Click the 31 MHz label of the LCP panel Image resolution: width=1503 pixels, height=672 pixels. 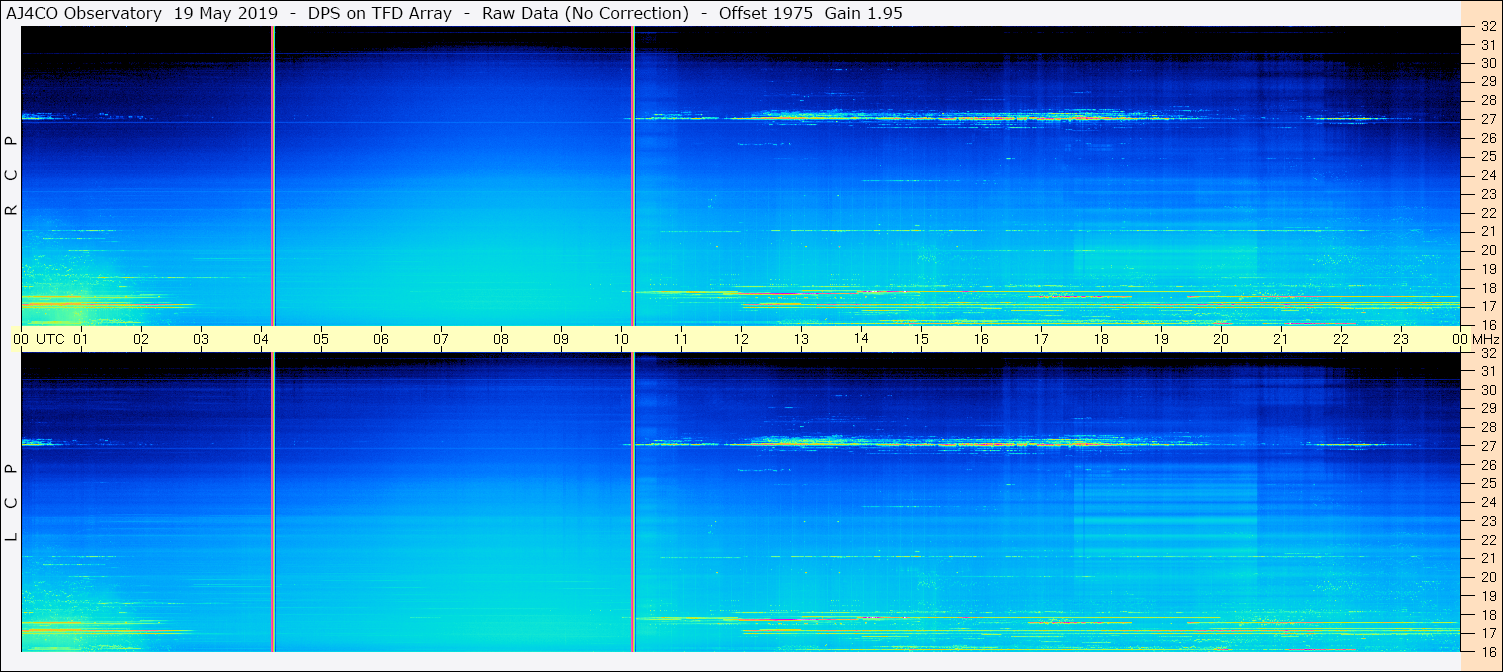1488,371
